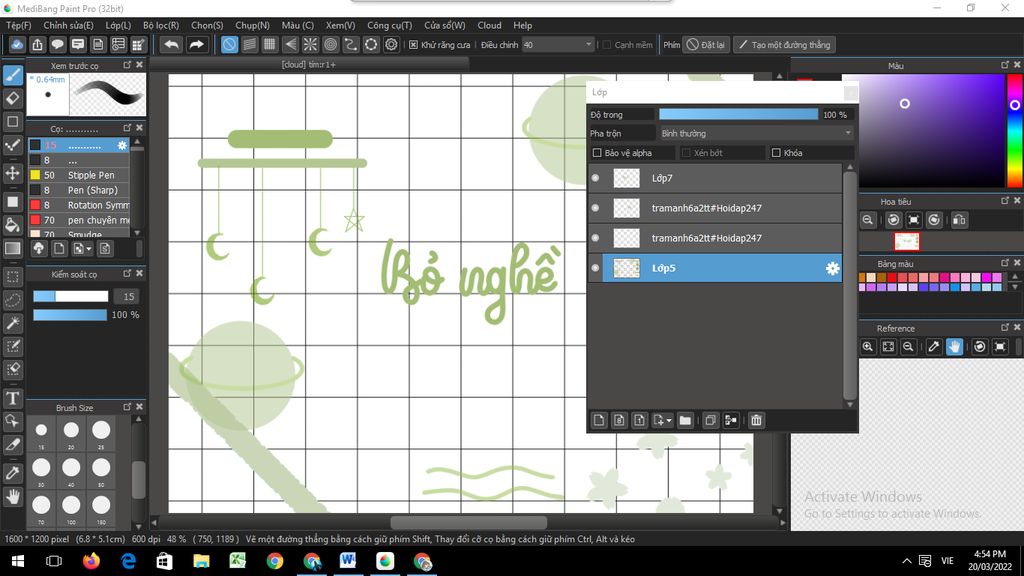The height and width of the screenshot is (576, 1024).
Task: Click Tạo một đường thẳng button
Action: coord(784,45)
